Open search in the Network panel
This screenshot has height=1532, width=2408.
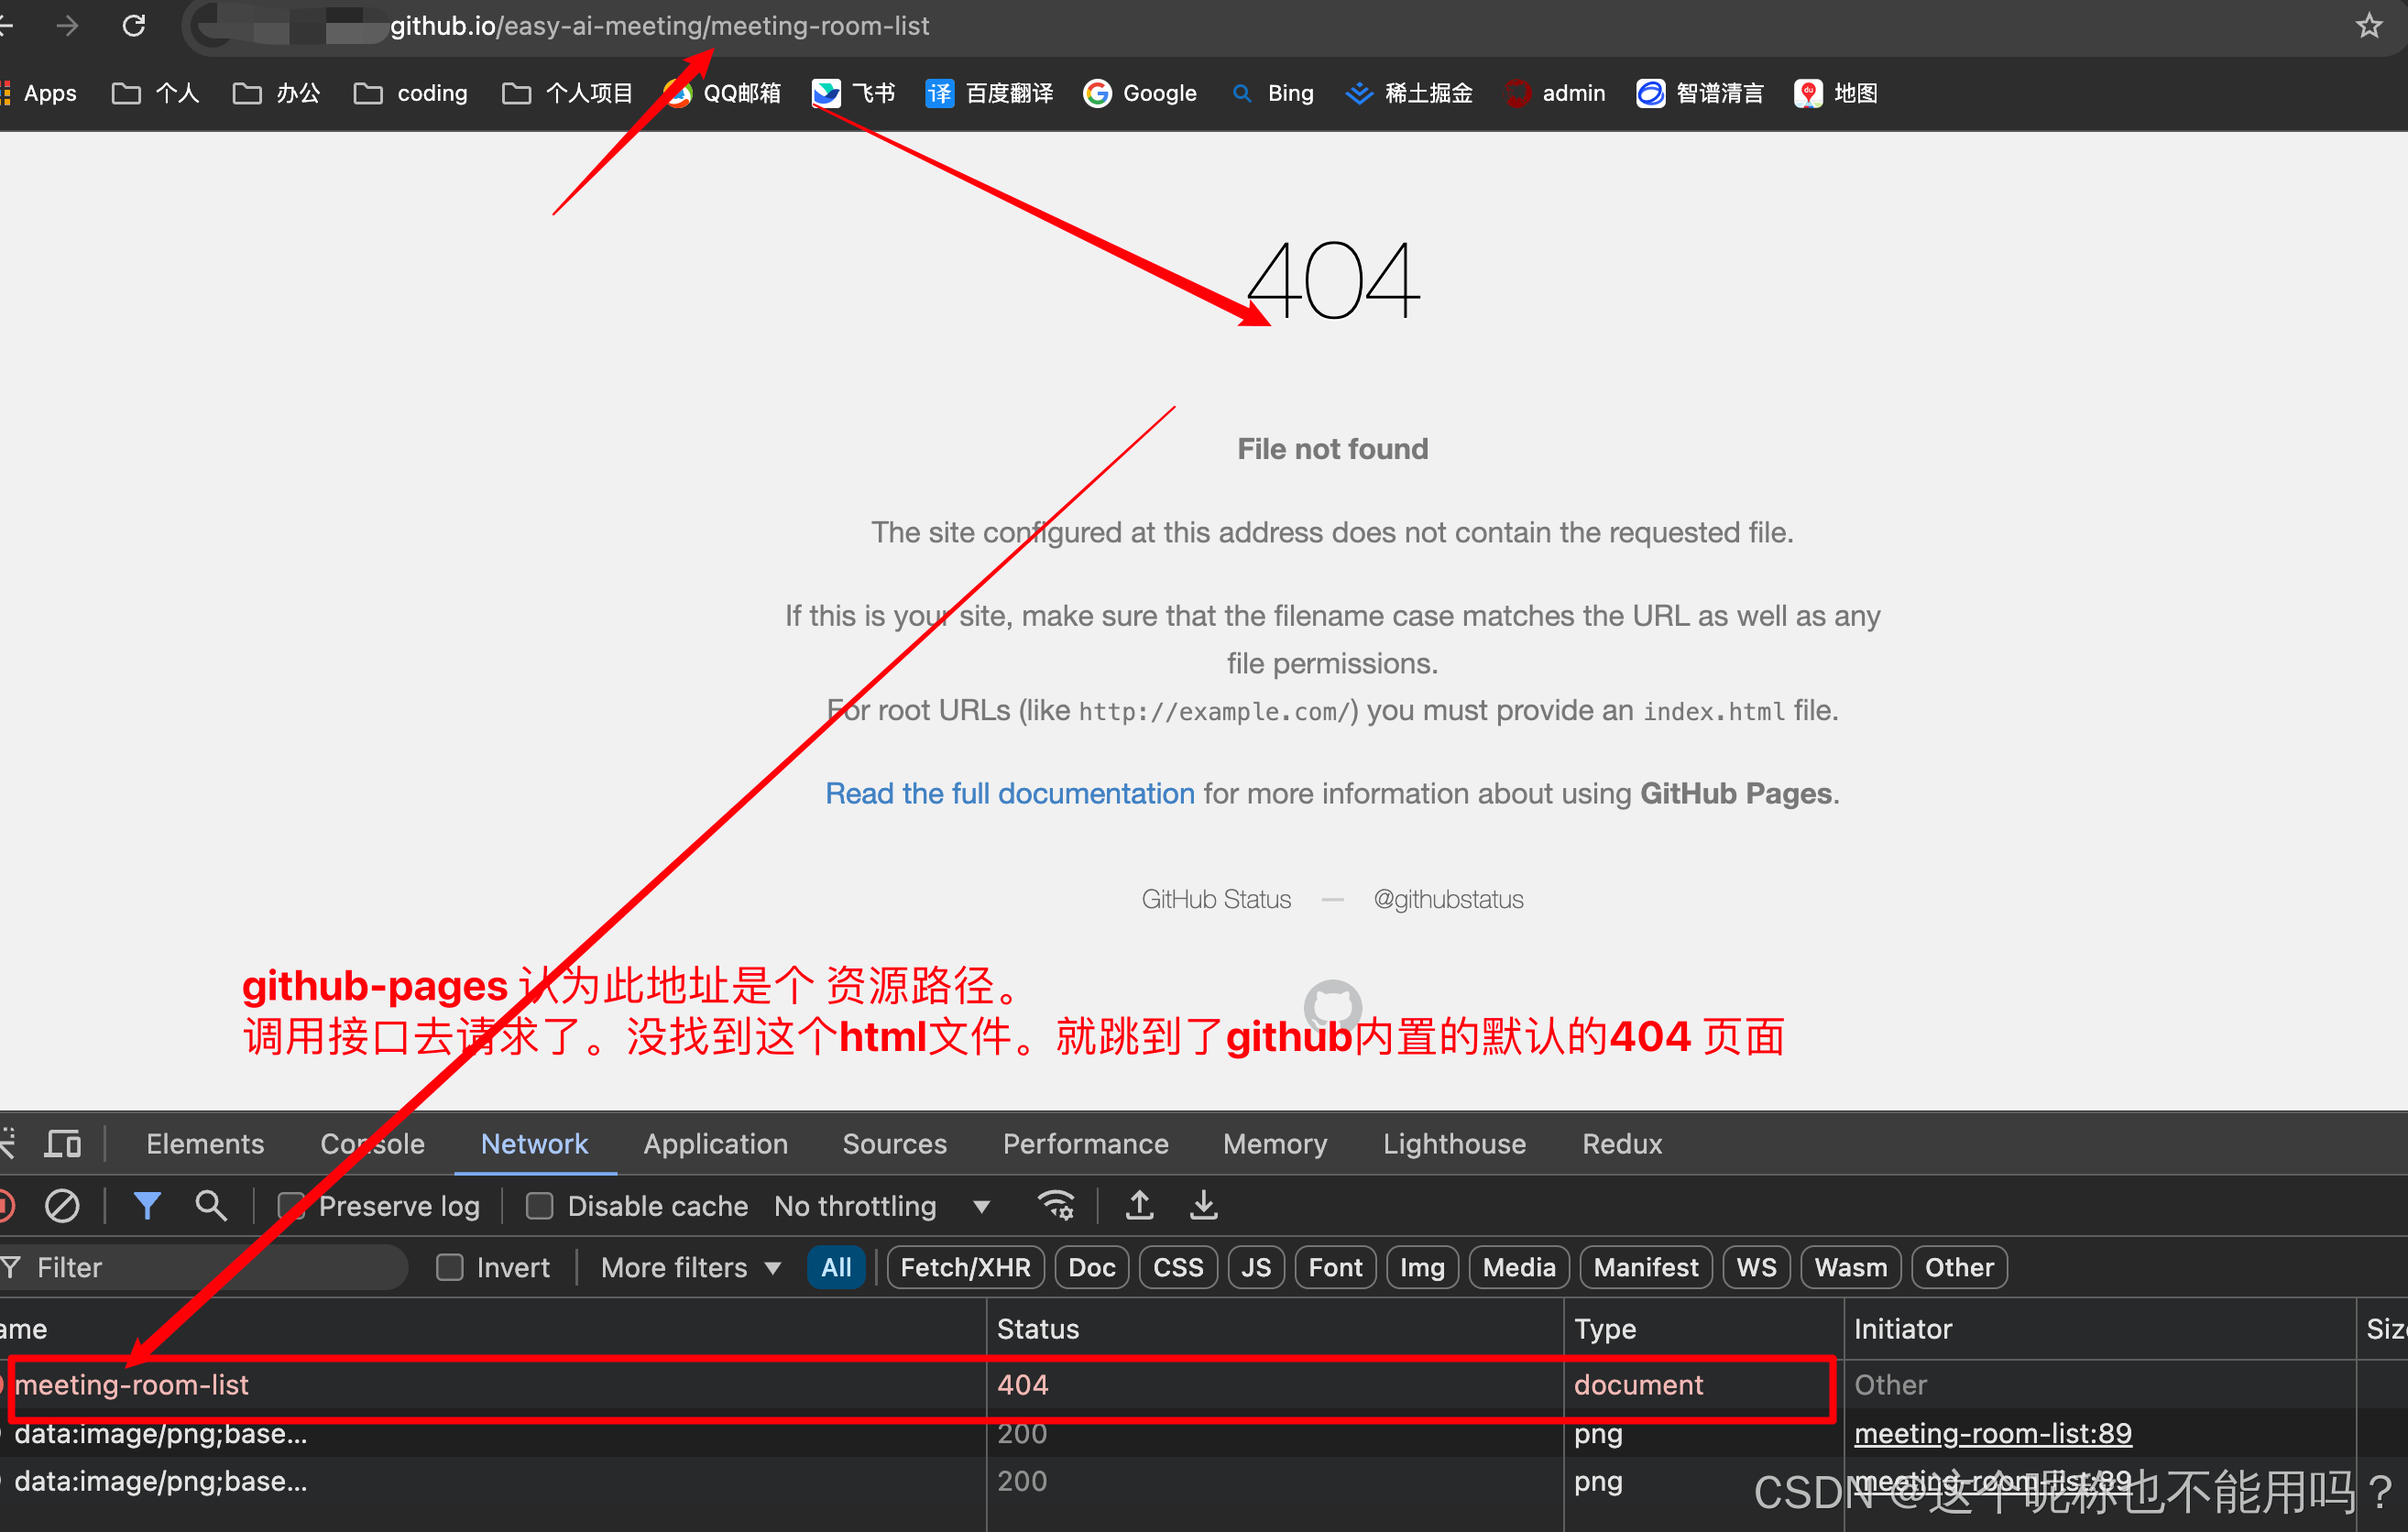pos(210,1205)
